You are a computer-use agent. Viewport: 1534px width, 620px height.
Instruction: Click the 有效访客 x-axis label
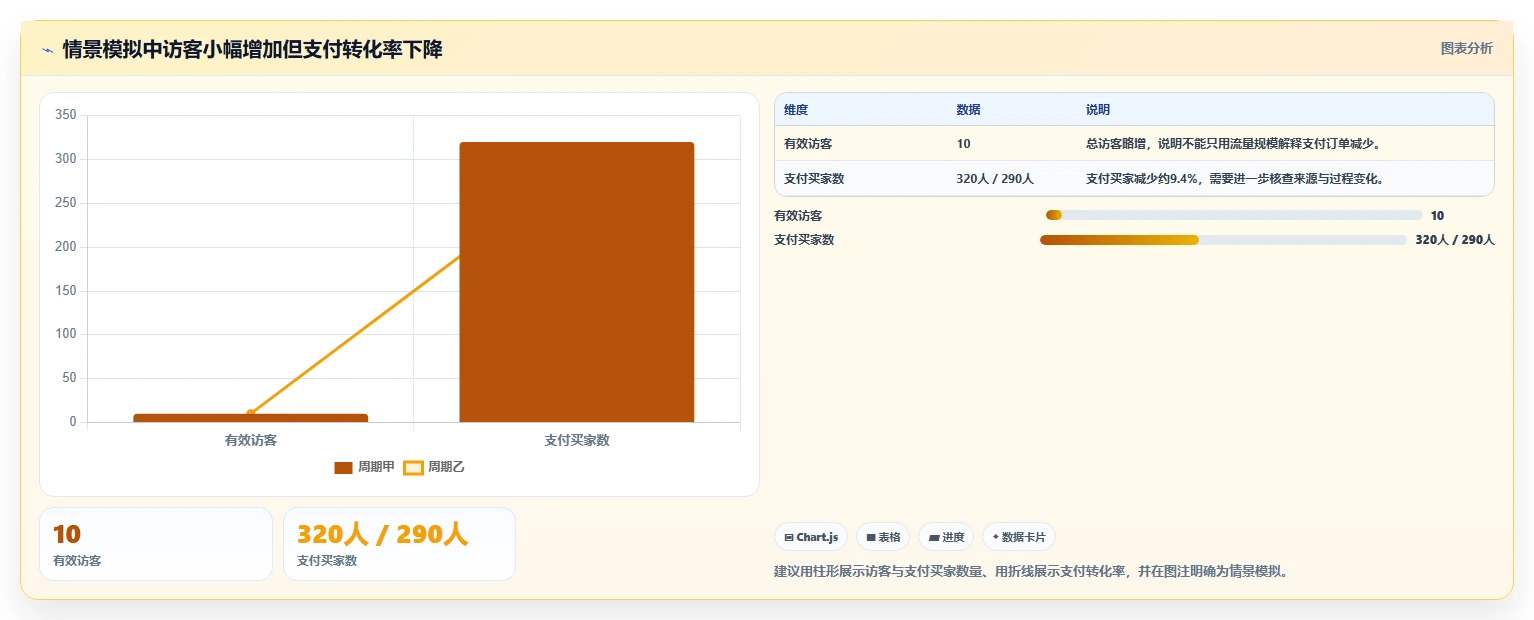(251, 440)
